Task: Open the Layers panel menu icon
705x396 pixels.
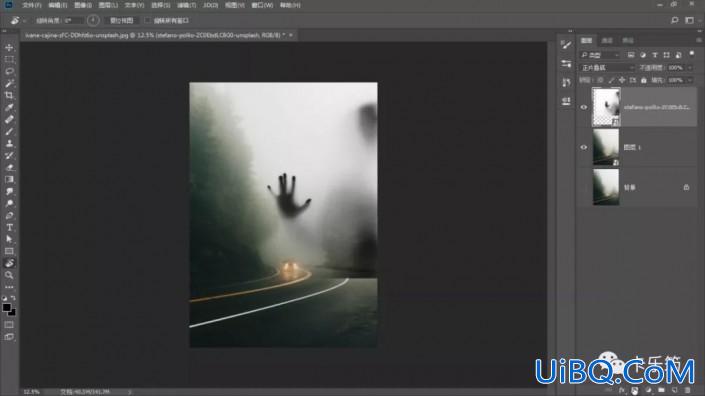Action: click(699, 40)
